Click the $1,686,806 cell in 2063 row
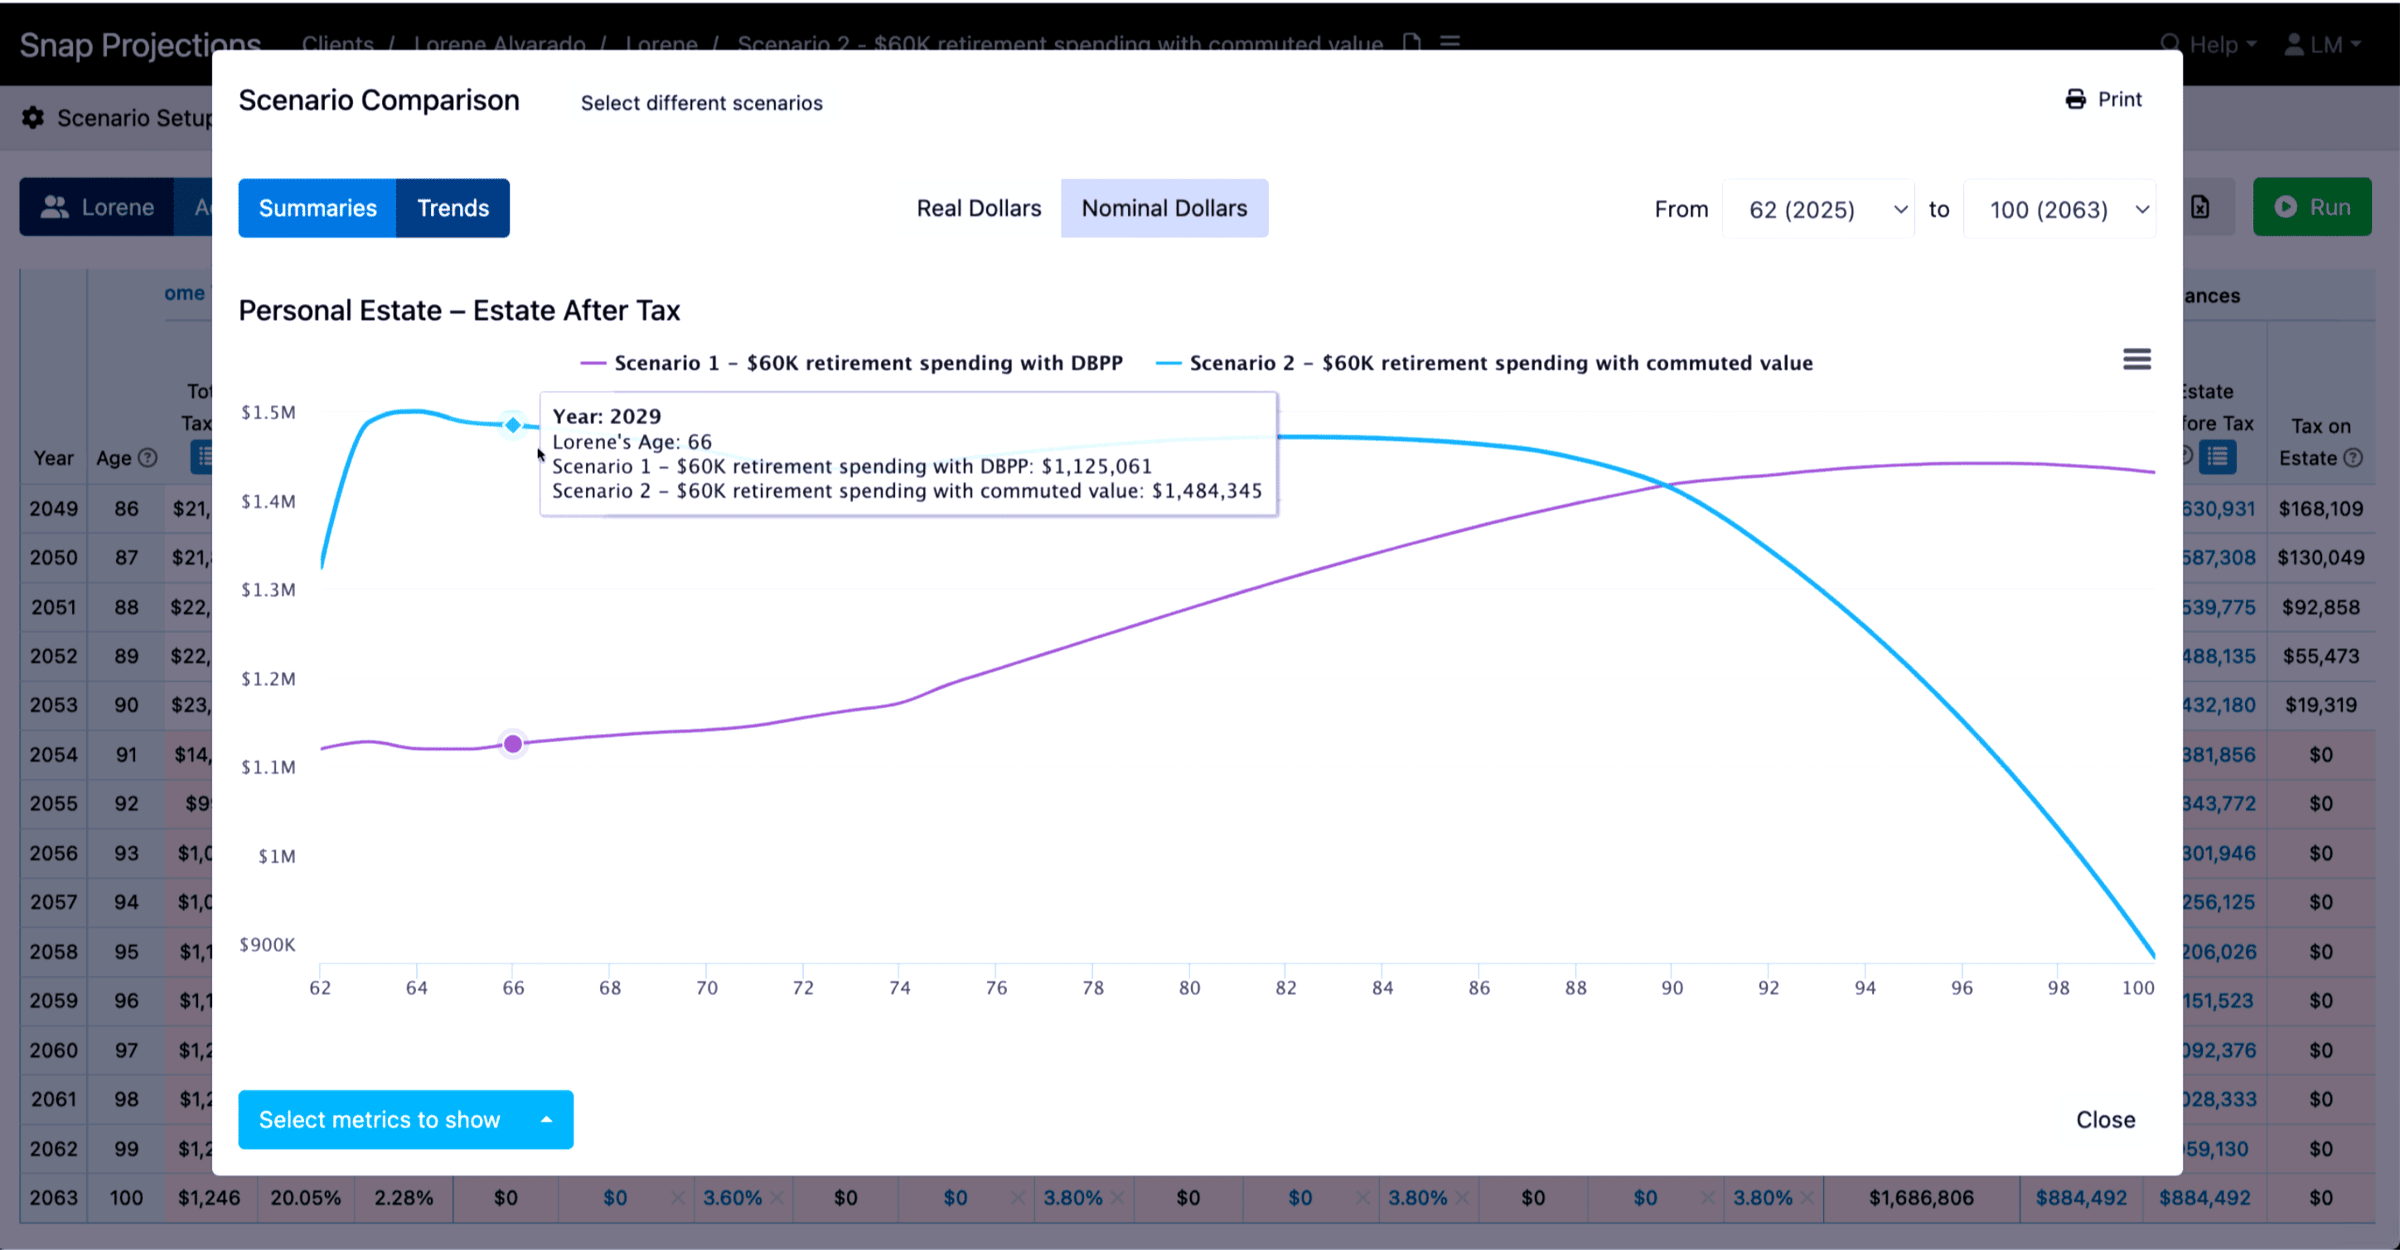2400x1250 pixels. 1922,1198
